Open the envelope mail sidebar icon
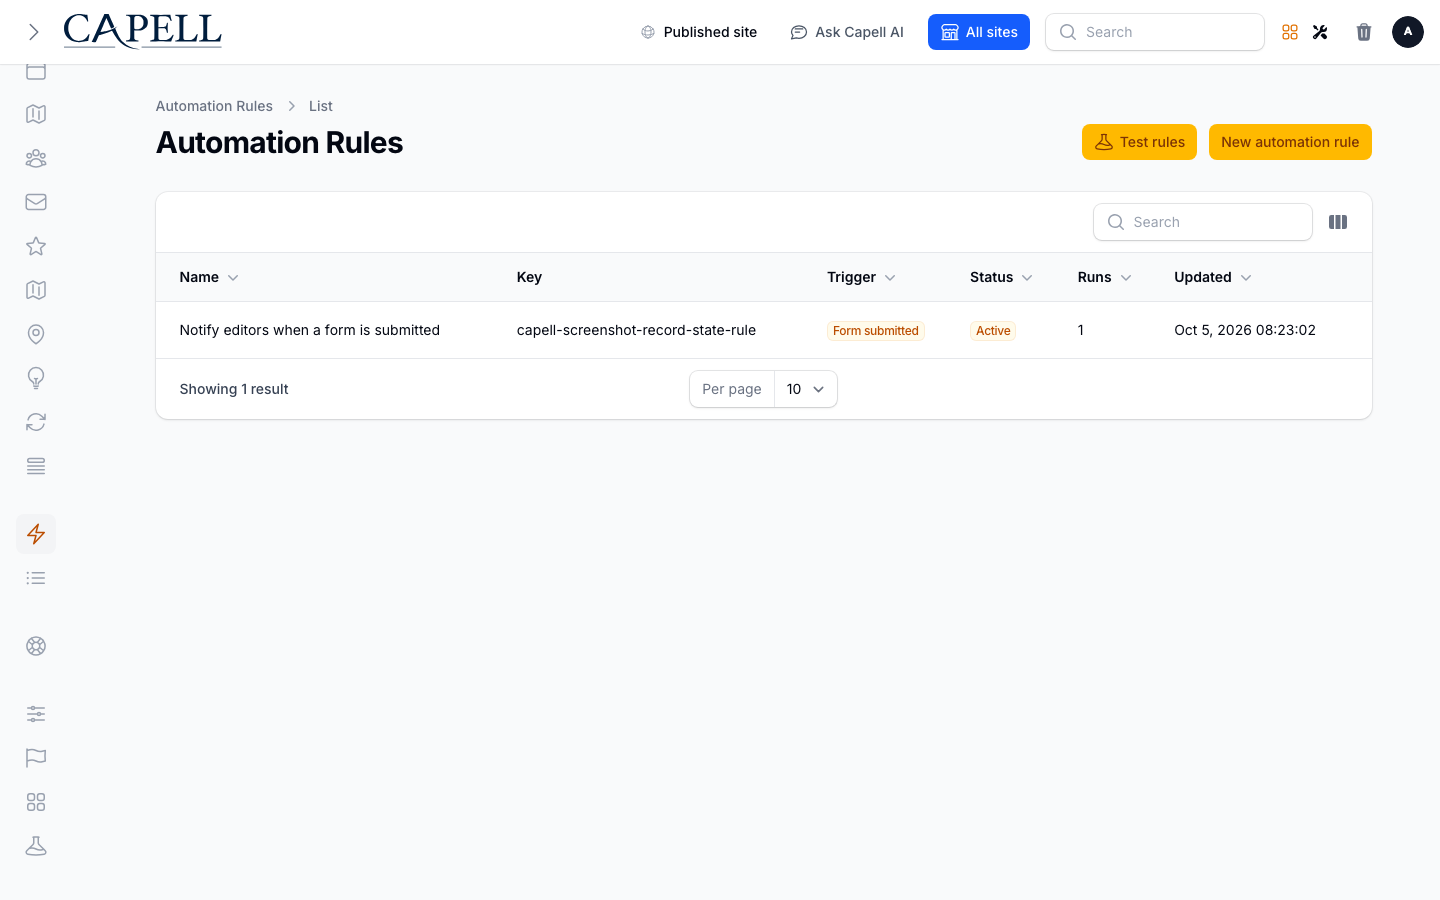Viewport: 1440px width, 900px height. point(36,202)
